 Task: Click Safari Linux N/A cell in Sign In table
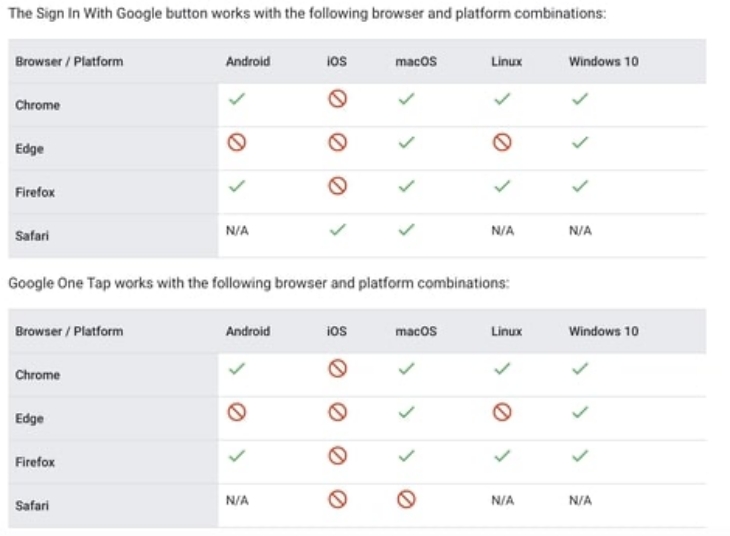(502, 230)
